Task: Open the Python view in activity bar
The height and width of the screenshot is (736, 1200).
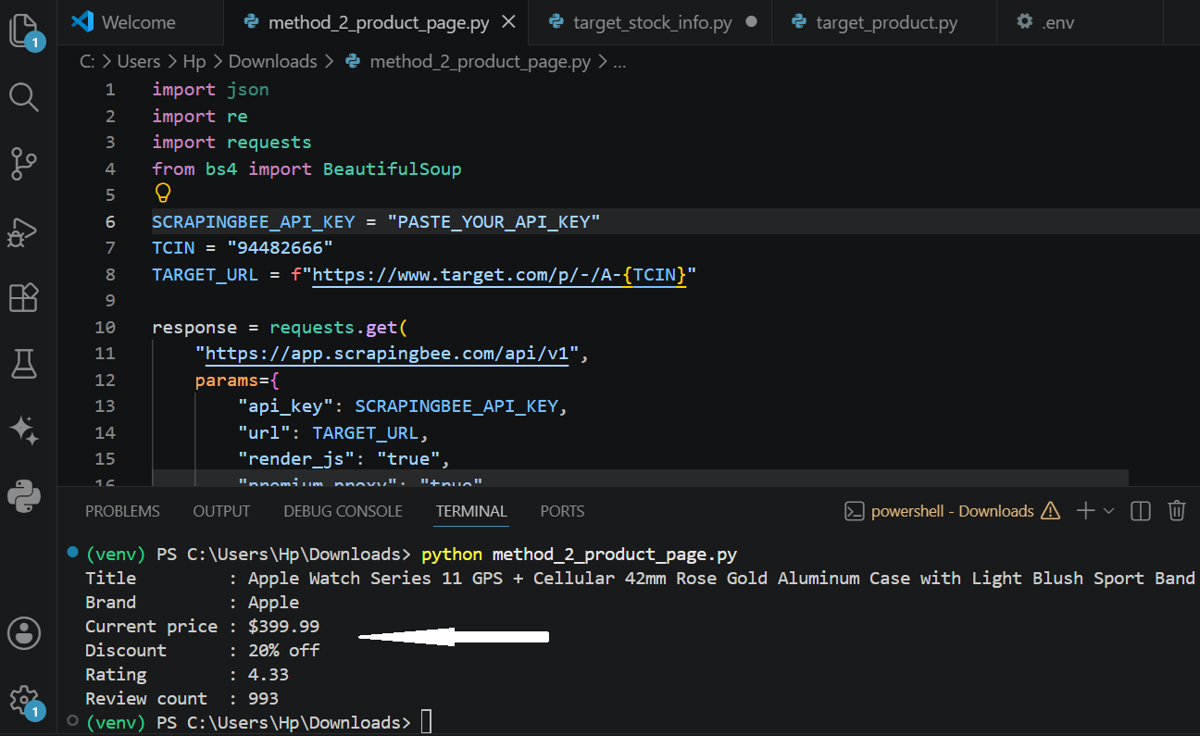Action: click(24, 496)
